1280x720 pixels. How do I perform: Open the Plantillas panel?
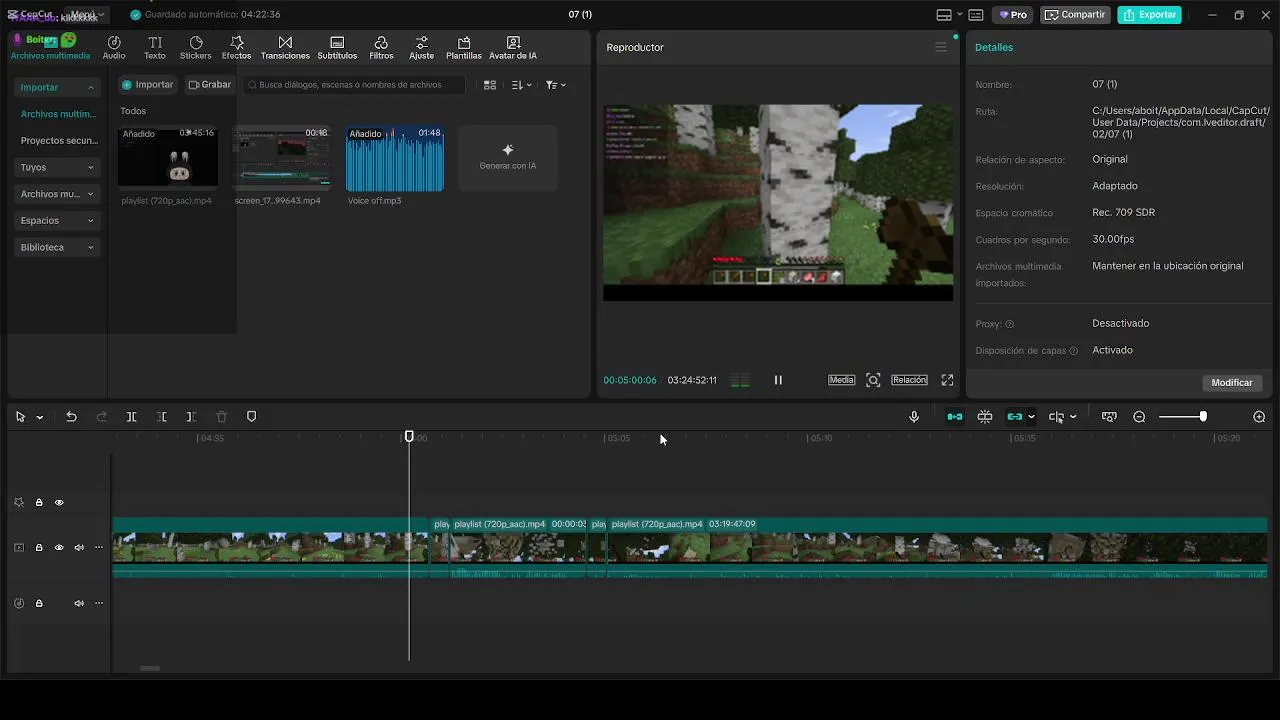[x=464, y=48]
